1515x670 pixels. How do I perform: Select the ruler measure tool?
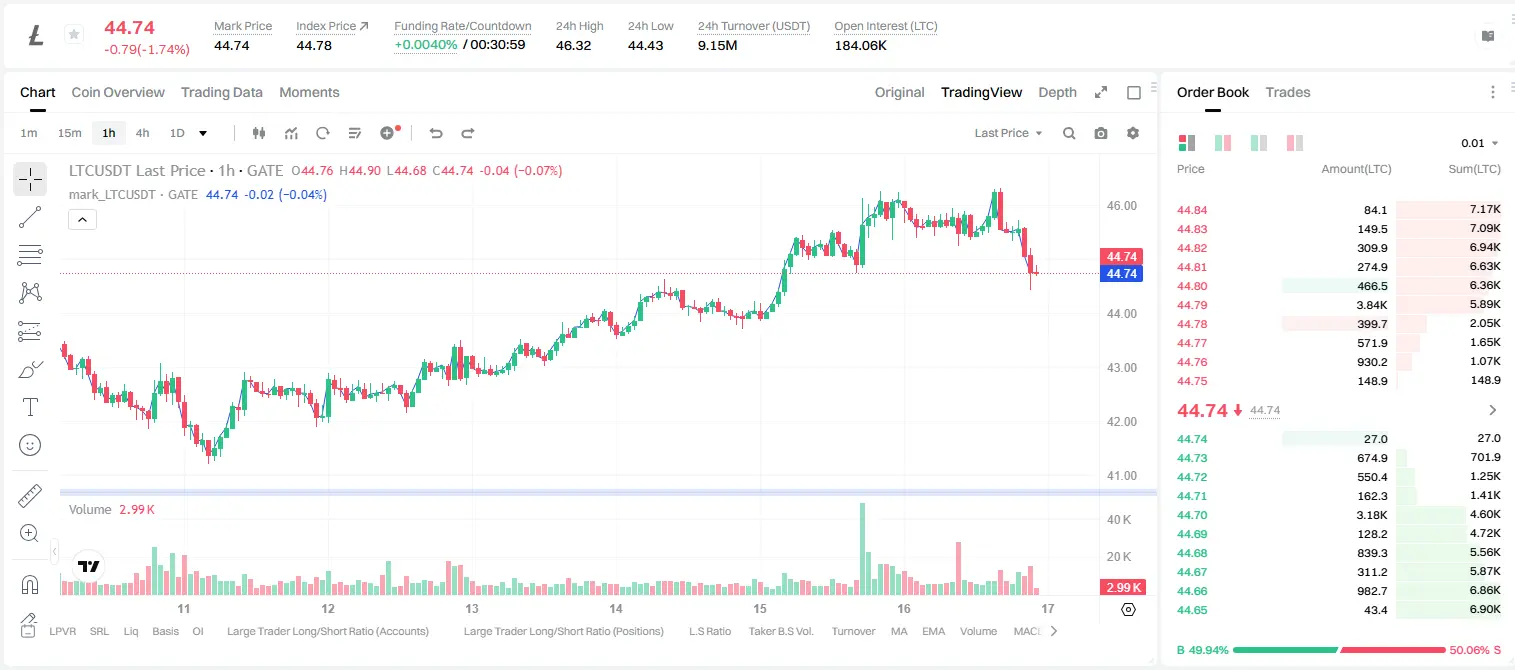(30, 496)
